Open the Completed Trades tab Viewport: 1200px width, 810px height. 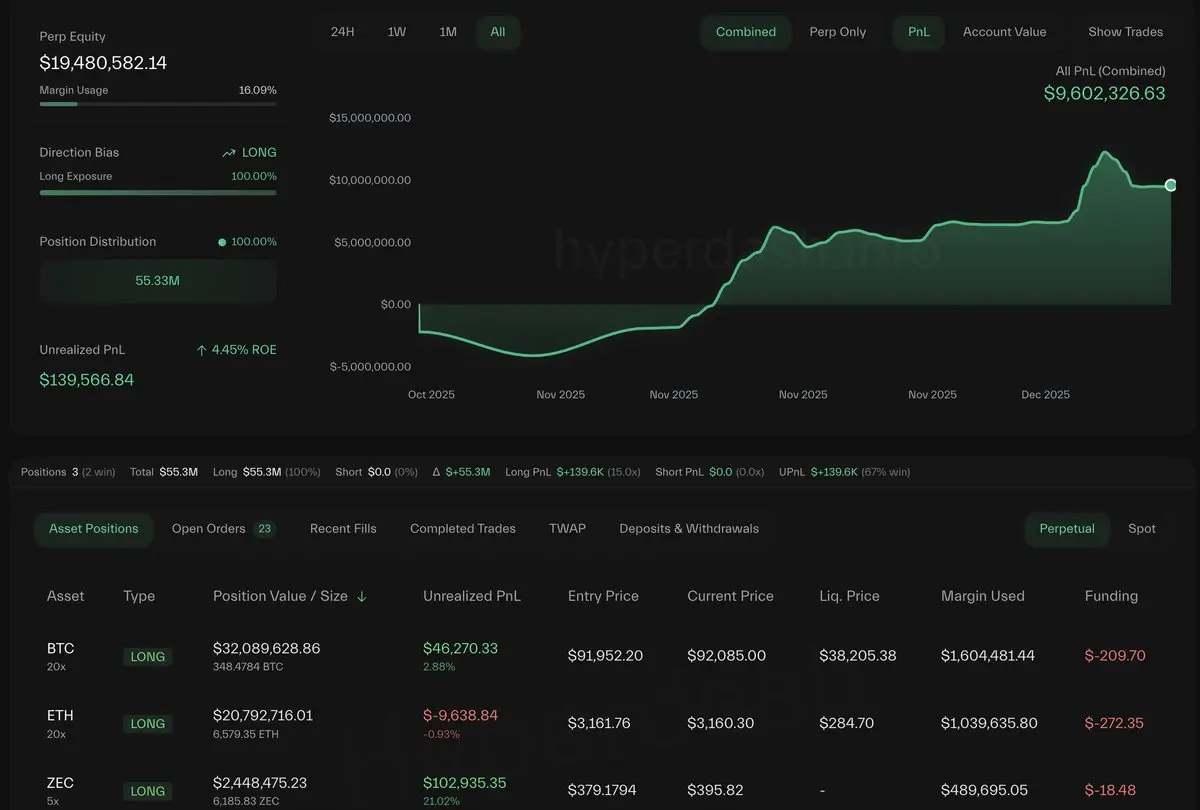pos(463,529)
